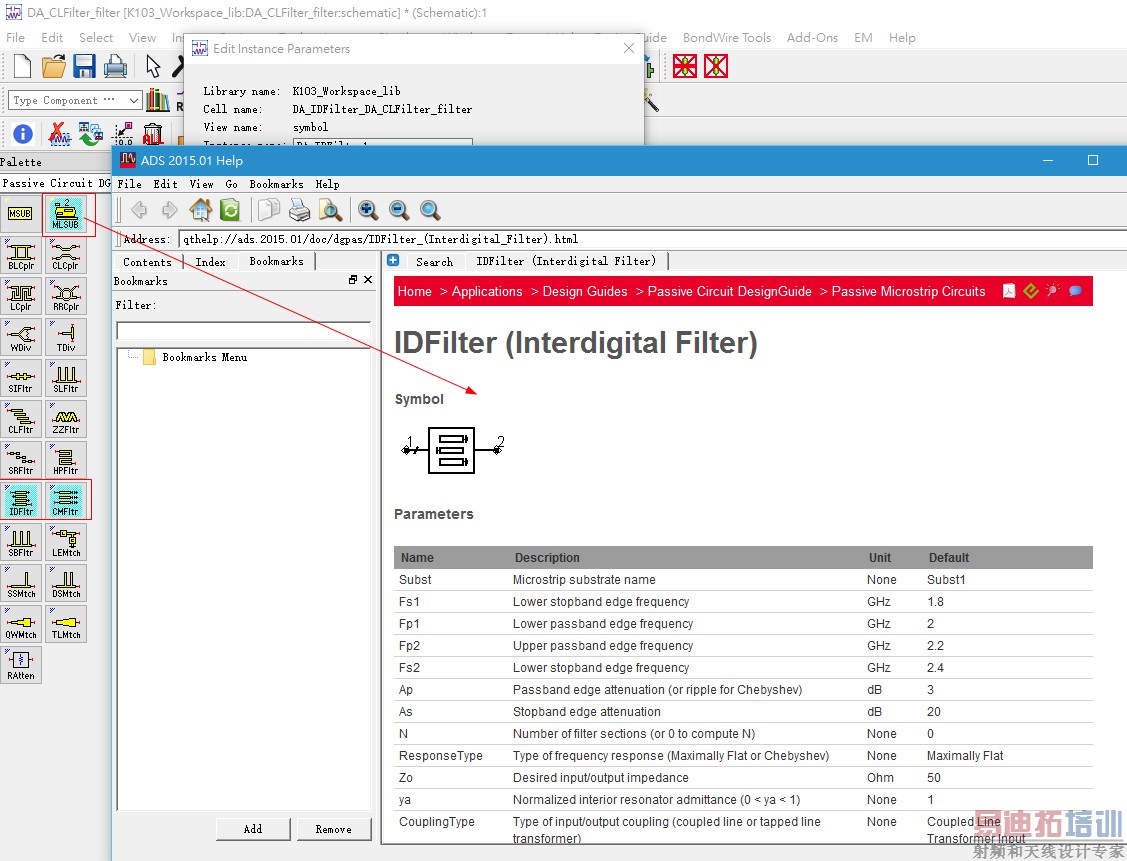The image size is (1127, 861).
Task: Select the RAtten attenuator palette icon
Action: (x=21, y=664)
